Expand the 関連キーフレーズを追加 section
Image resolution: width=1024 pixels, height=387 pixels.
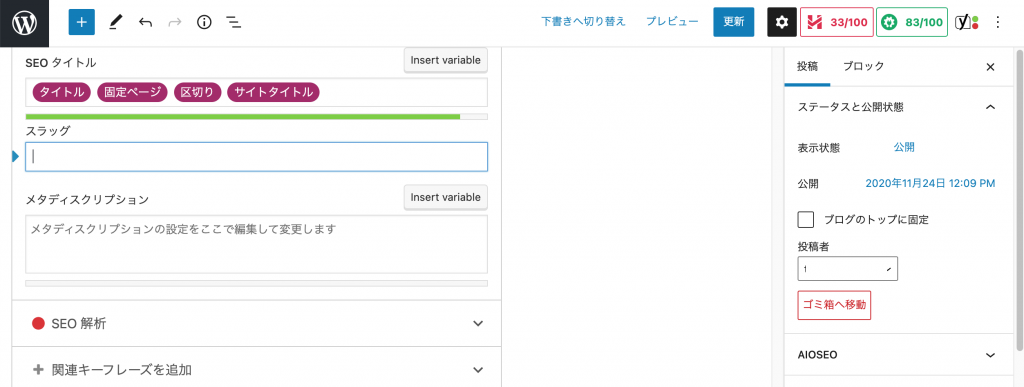(x=257, y=369)
